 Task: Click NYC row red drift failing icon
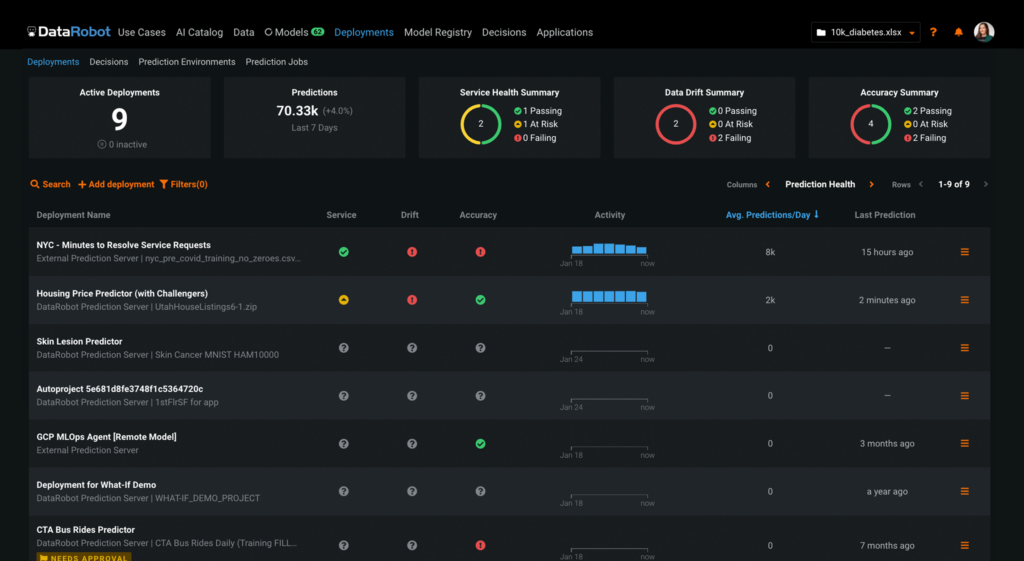tap(412, 252)
